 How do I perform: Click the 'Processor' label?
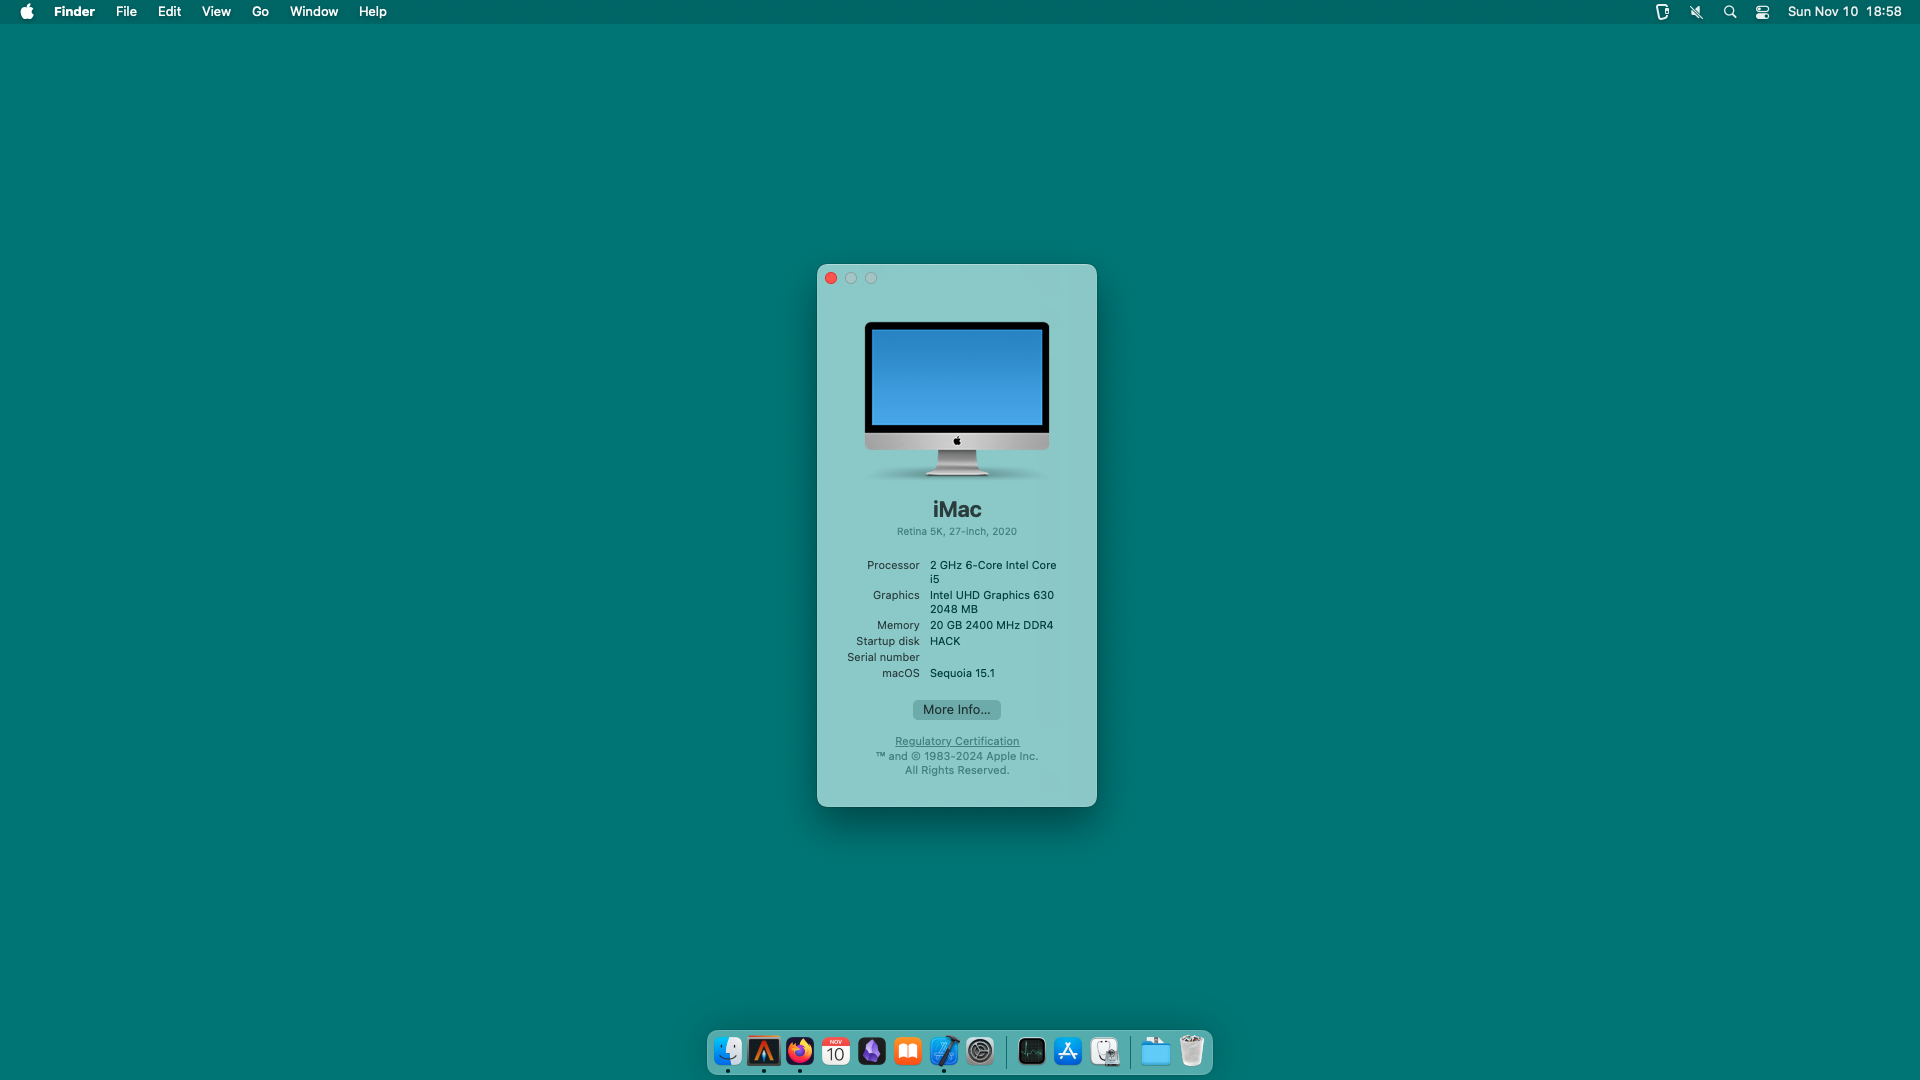click(893, 565)
